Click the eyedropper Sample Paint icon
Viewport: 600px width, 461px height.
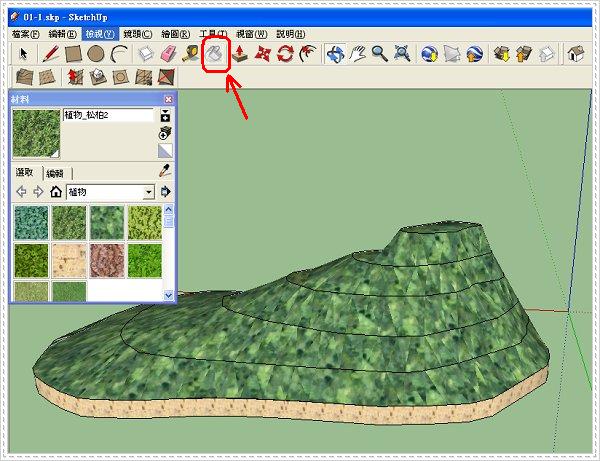(x=166, y=172)
